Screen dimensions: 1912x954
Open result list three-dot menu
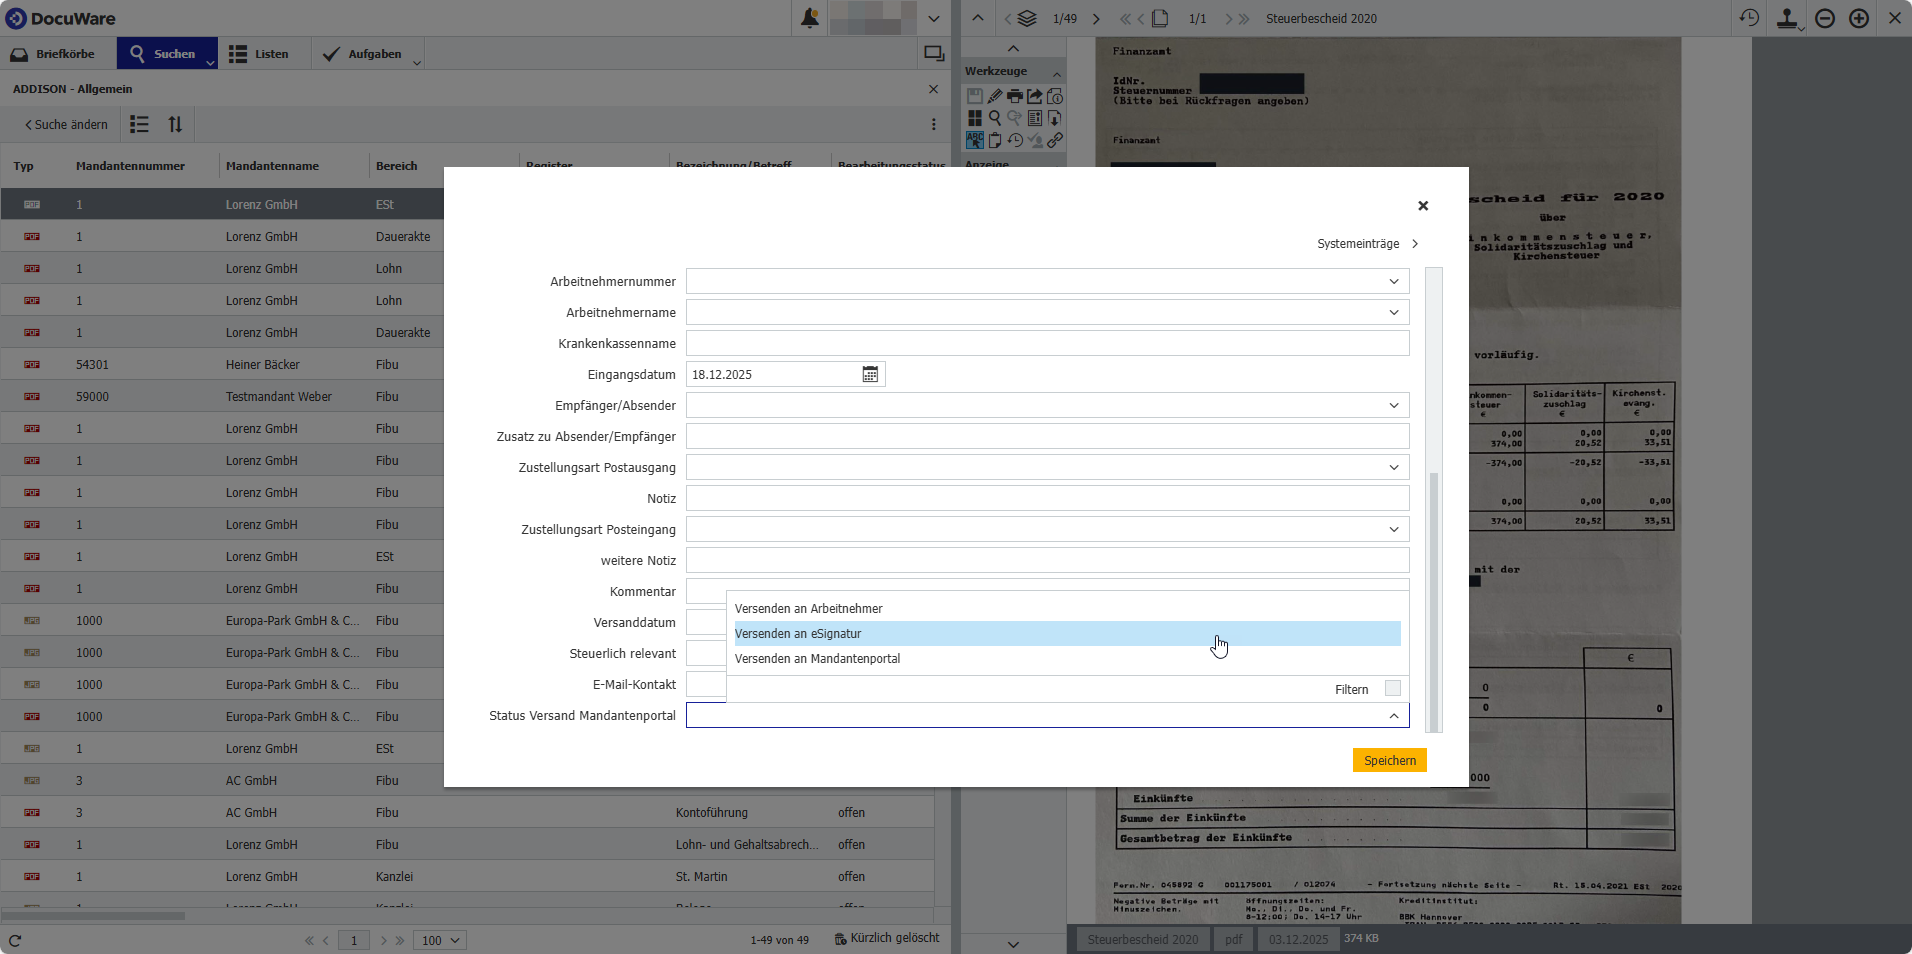tap(934, 124)
